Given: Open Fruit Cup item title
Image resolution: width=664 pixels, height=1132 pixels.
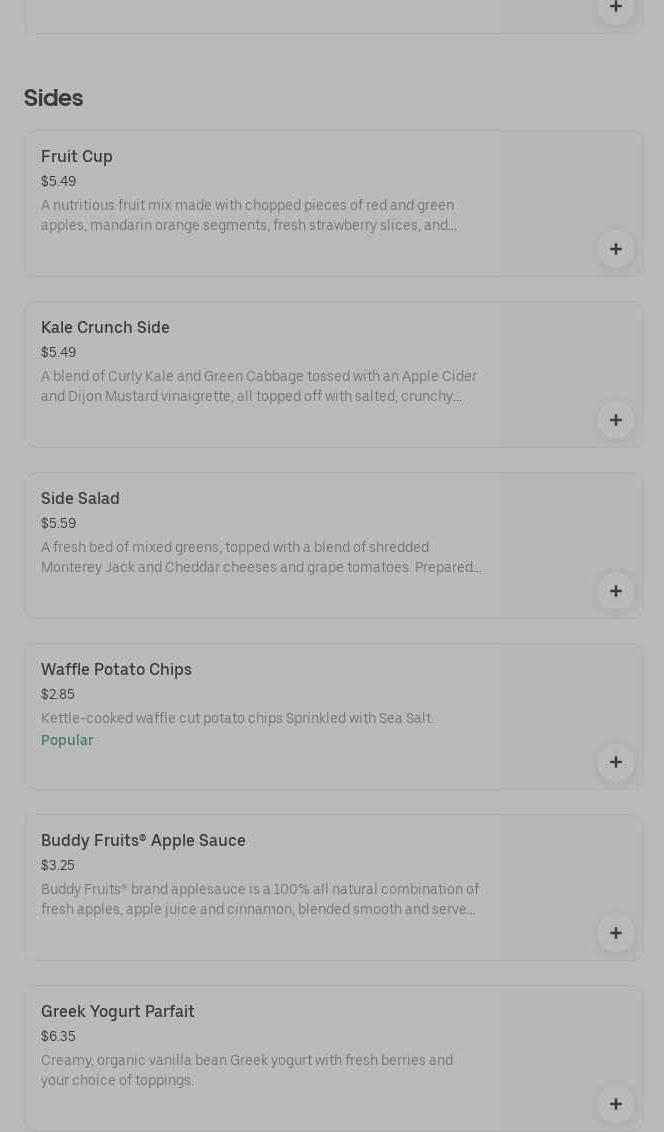Looking at the screenshot, I should (77, 156).
